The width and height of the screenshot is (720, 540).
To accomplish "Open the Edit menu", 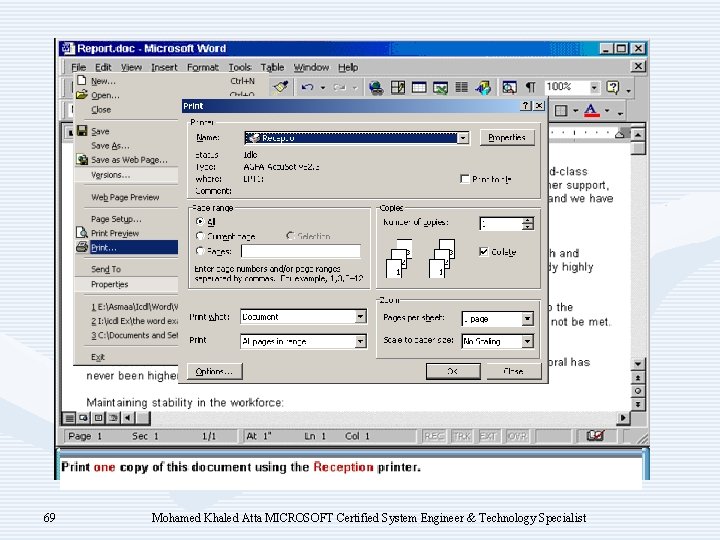I will click(103, 67).
